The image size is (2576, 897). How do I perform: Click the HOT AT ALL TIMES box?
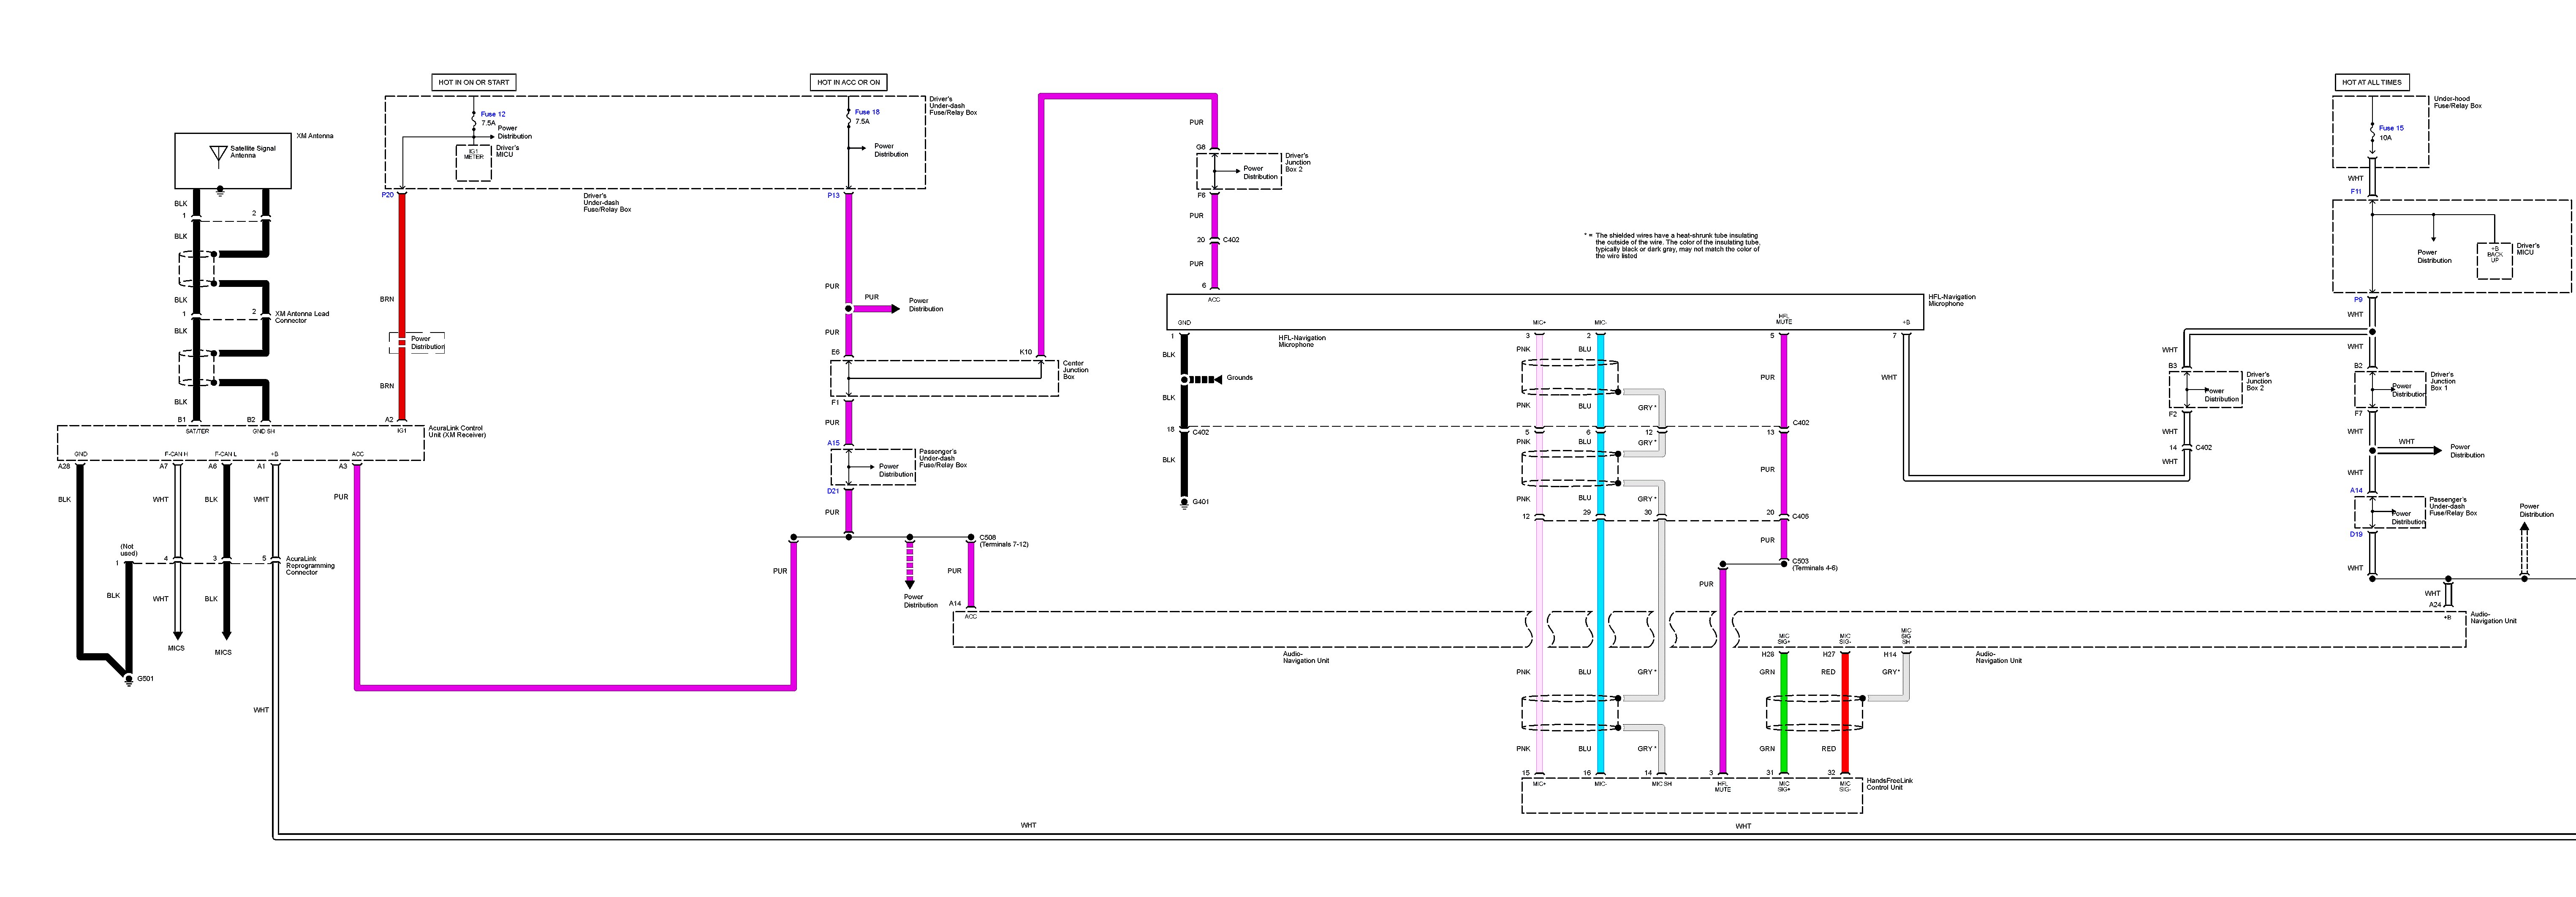point(2371,82)
